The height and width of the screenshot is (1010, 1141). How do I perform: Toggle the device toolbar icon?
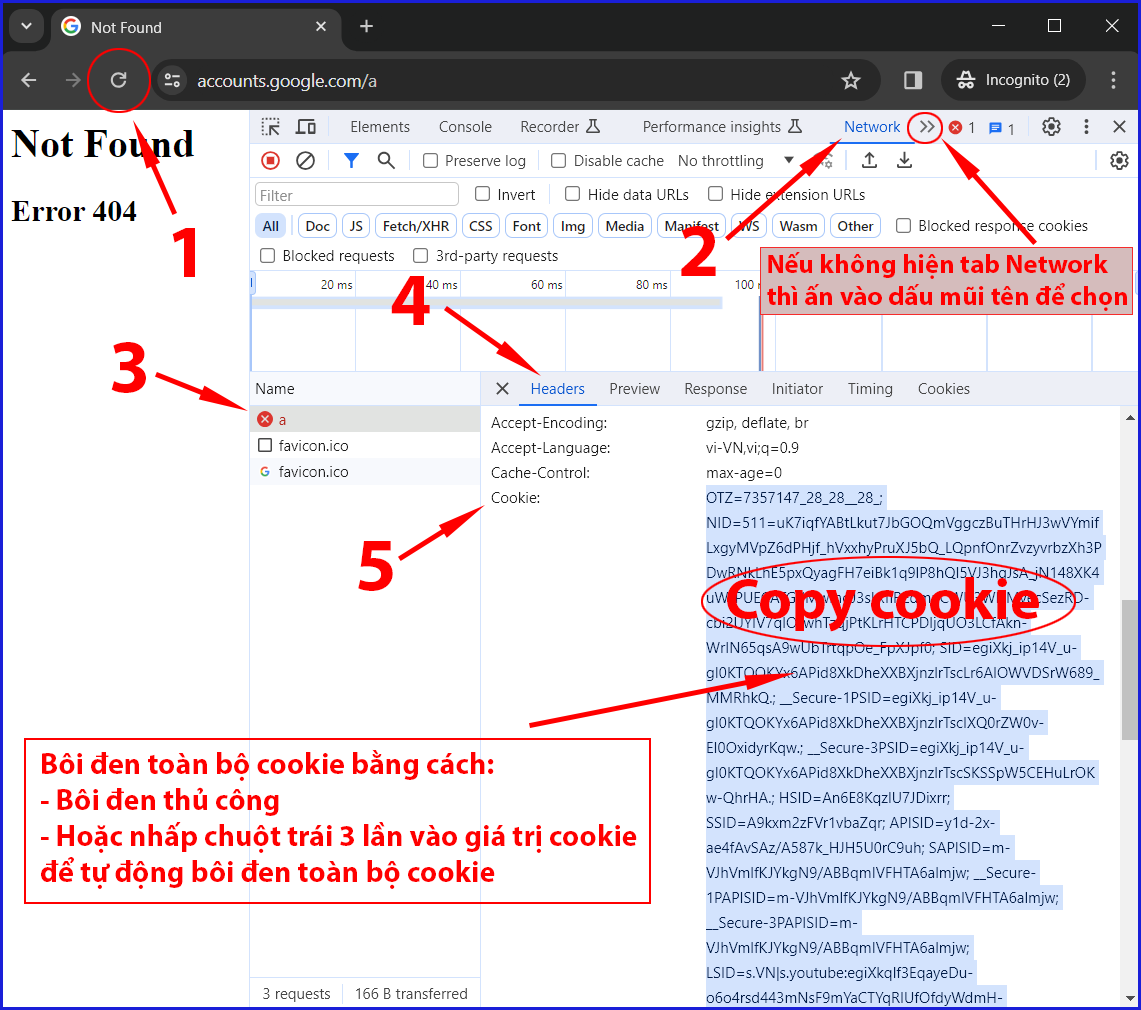click(x=306, y=127)
